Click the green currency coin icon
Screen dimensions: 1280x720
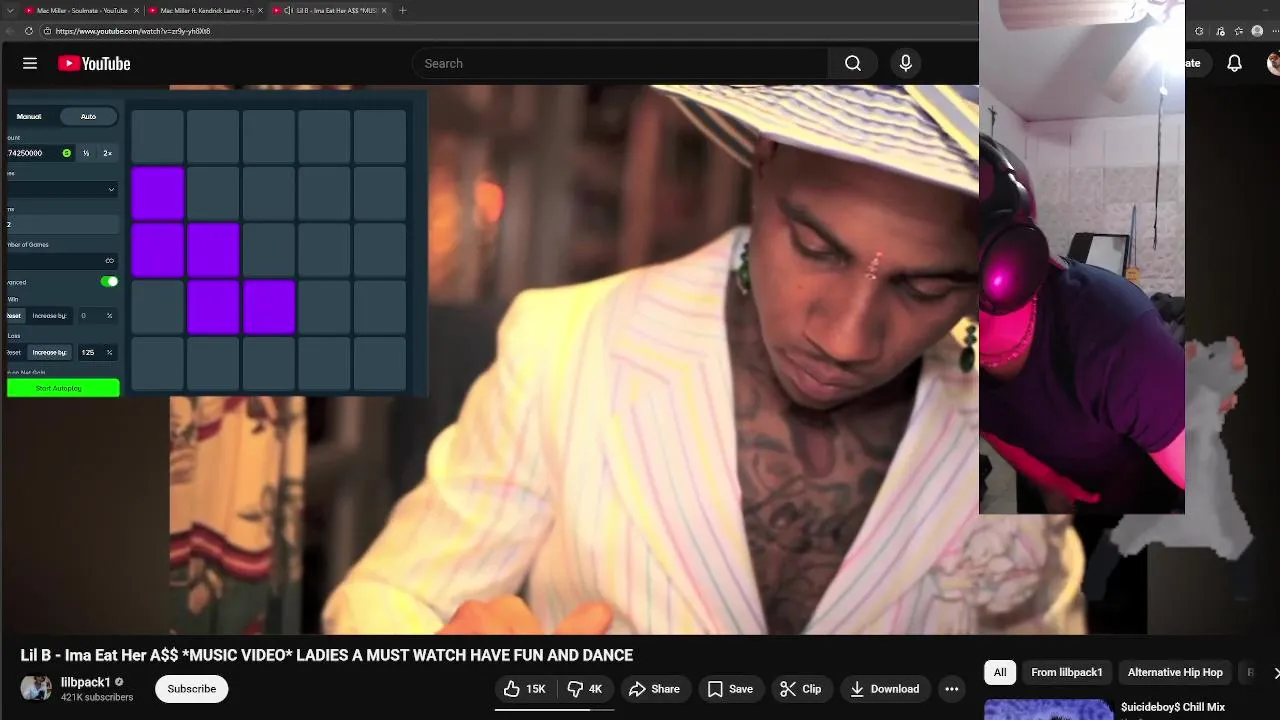[x=67, y=153]
